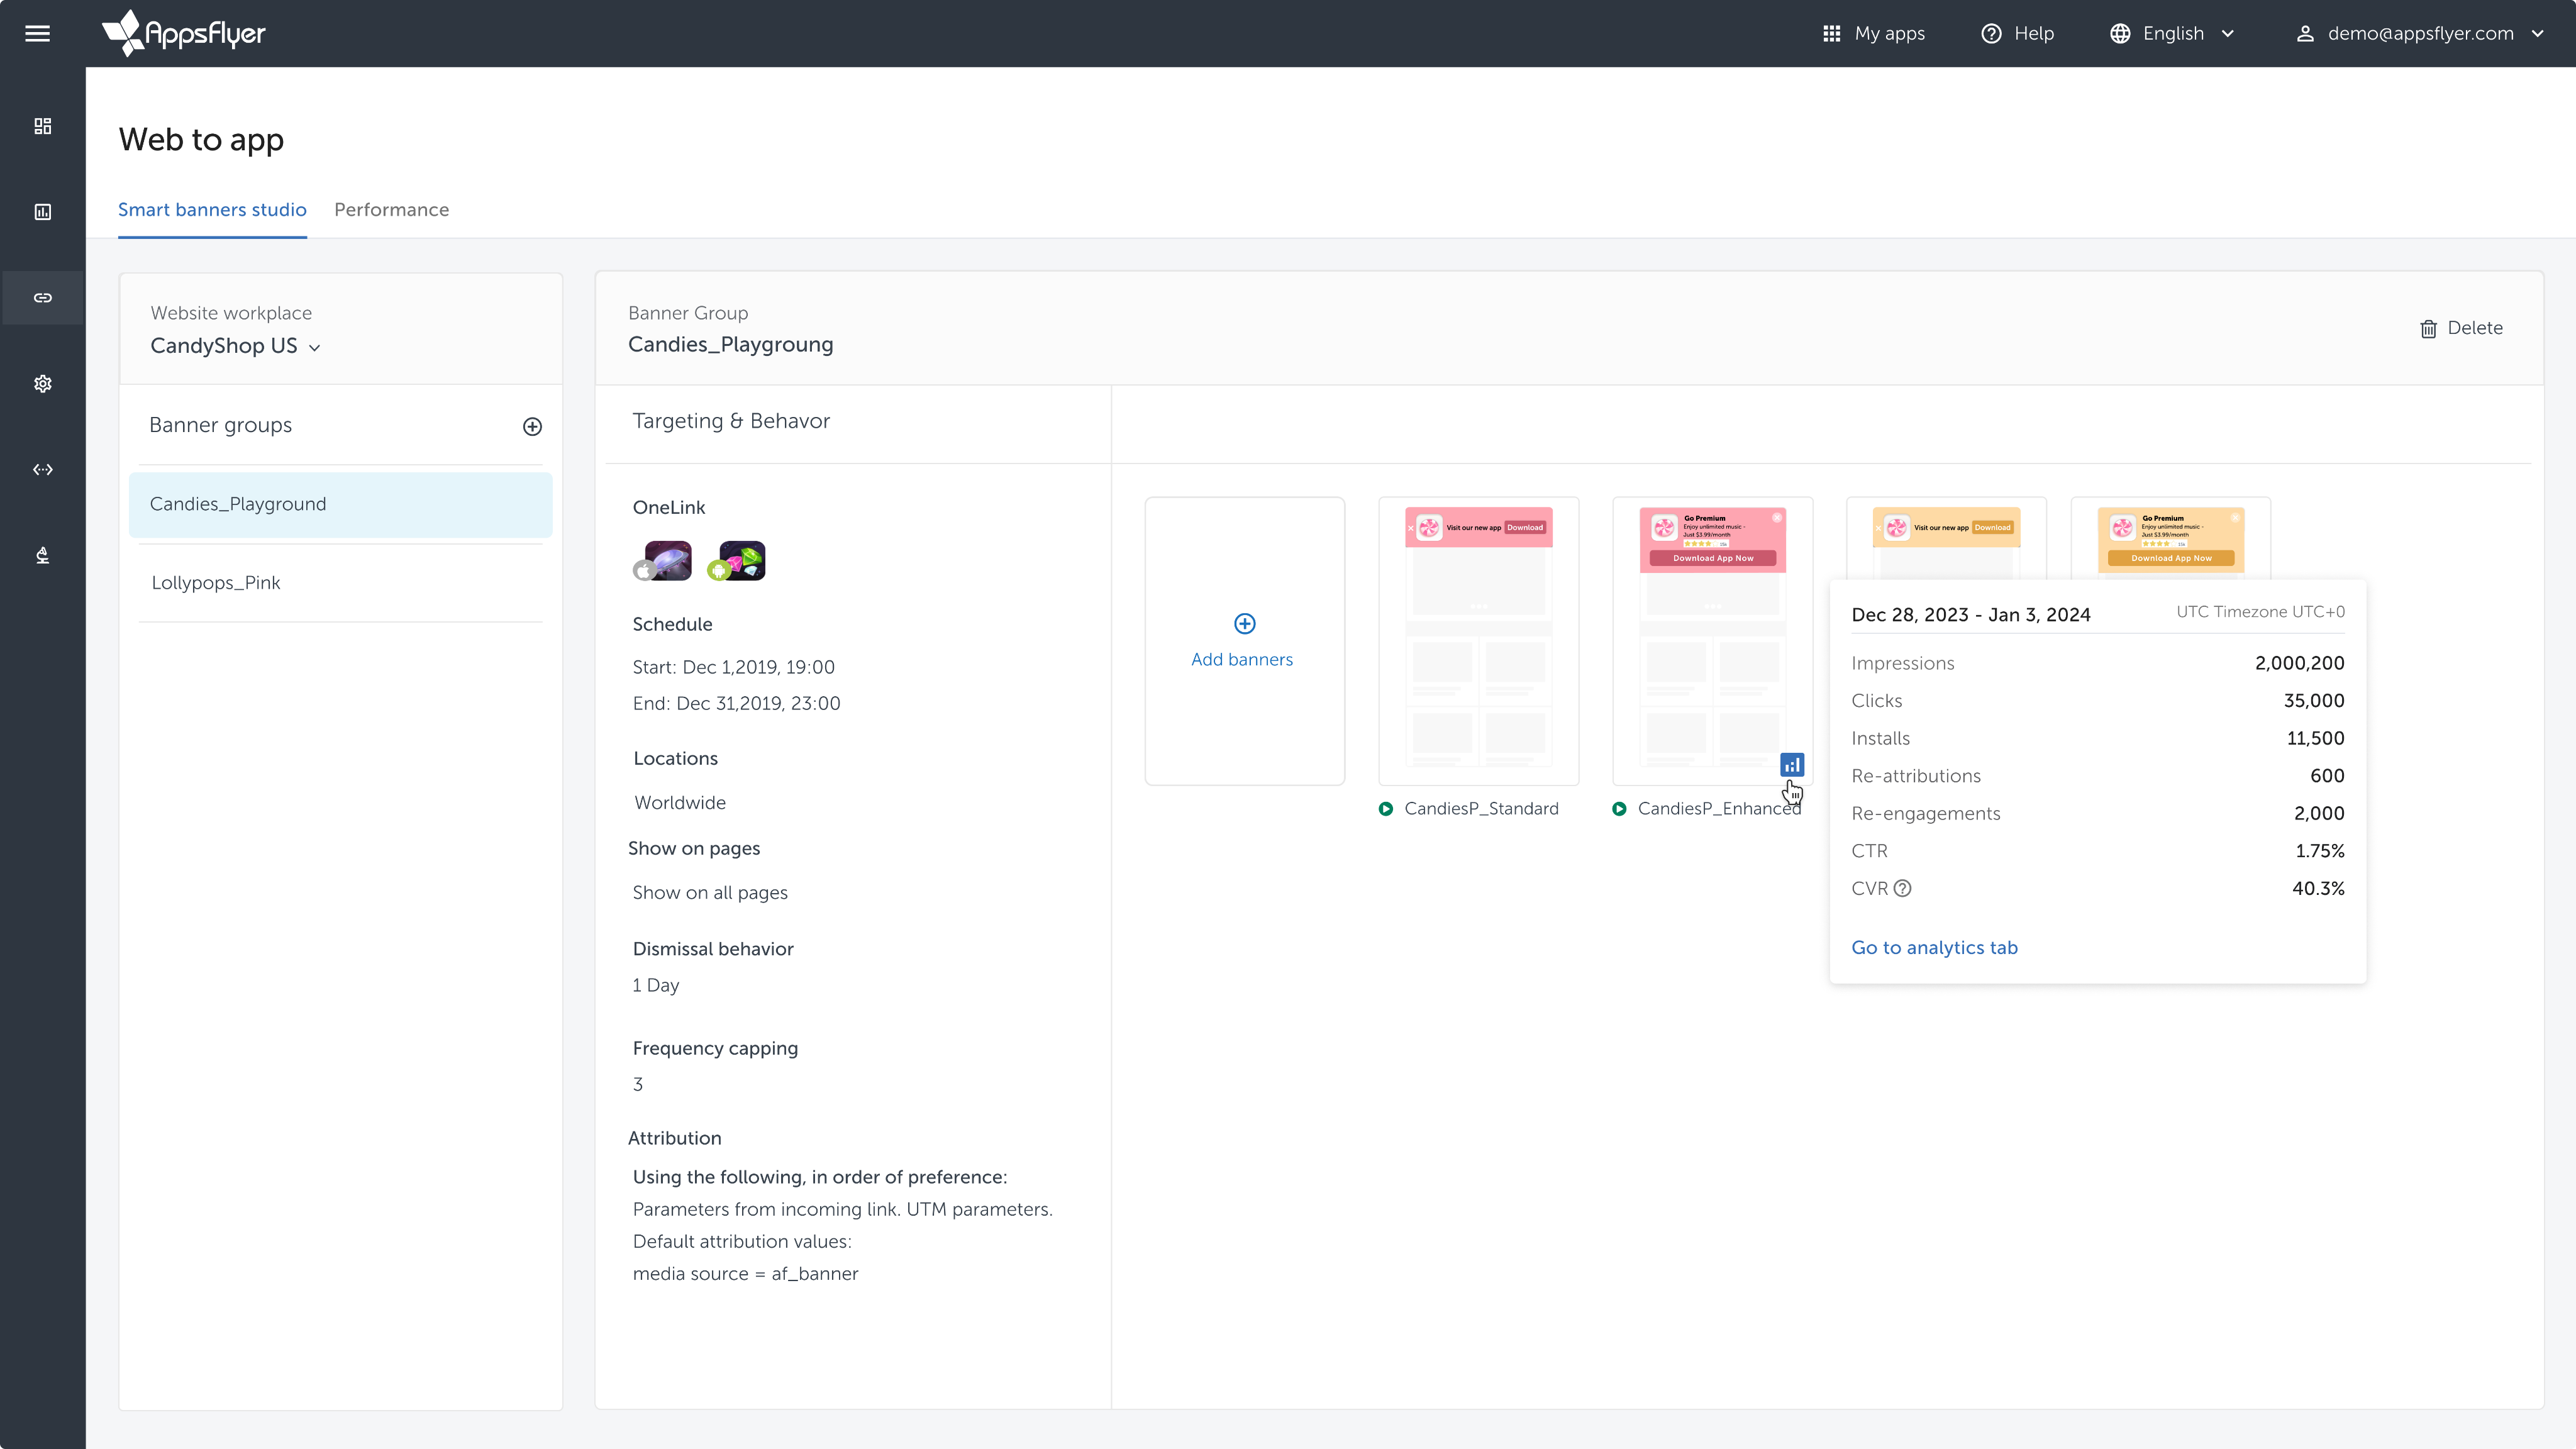Open the English language dropdown
This screenshot has width=2576, height=1449.
(x=2172, y=34)
